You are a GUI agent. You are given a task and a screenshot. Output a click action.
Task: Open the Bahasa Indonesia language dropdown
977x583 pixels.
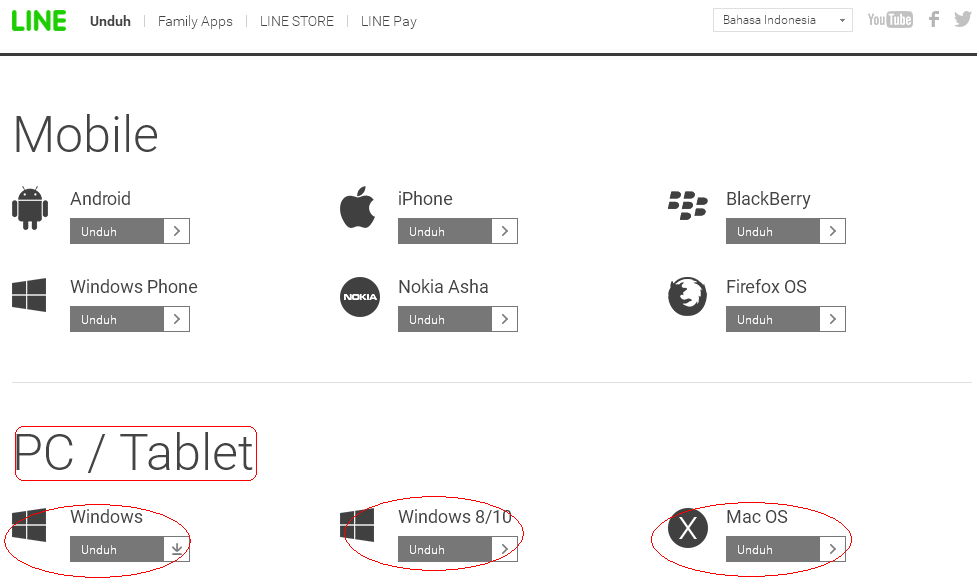[x=782, y=20]
